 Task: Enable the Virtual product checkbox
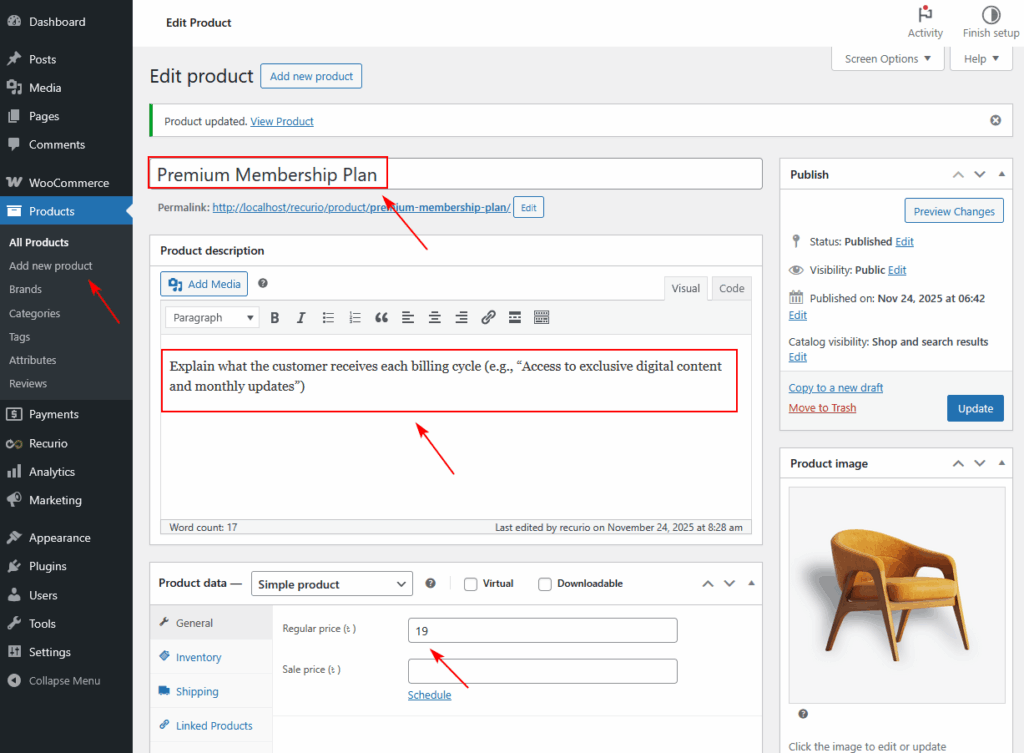pyautogui.click(x=469, y=583)
